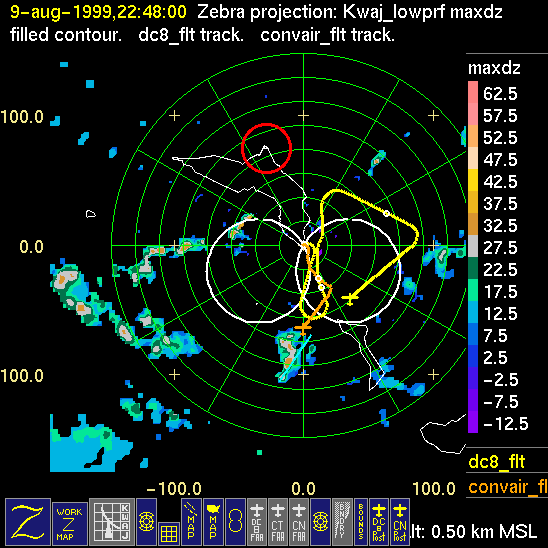The width and height of the screenshot is (548, 548).
Task: Click the maxdz color scale bar
Action: 473,257
